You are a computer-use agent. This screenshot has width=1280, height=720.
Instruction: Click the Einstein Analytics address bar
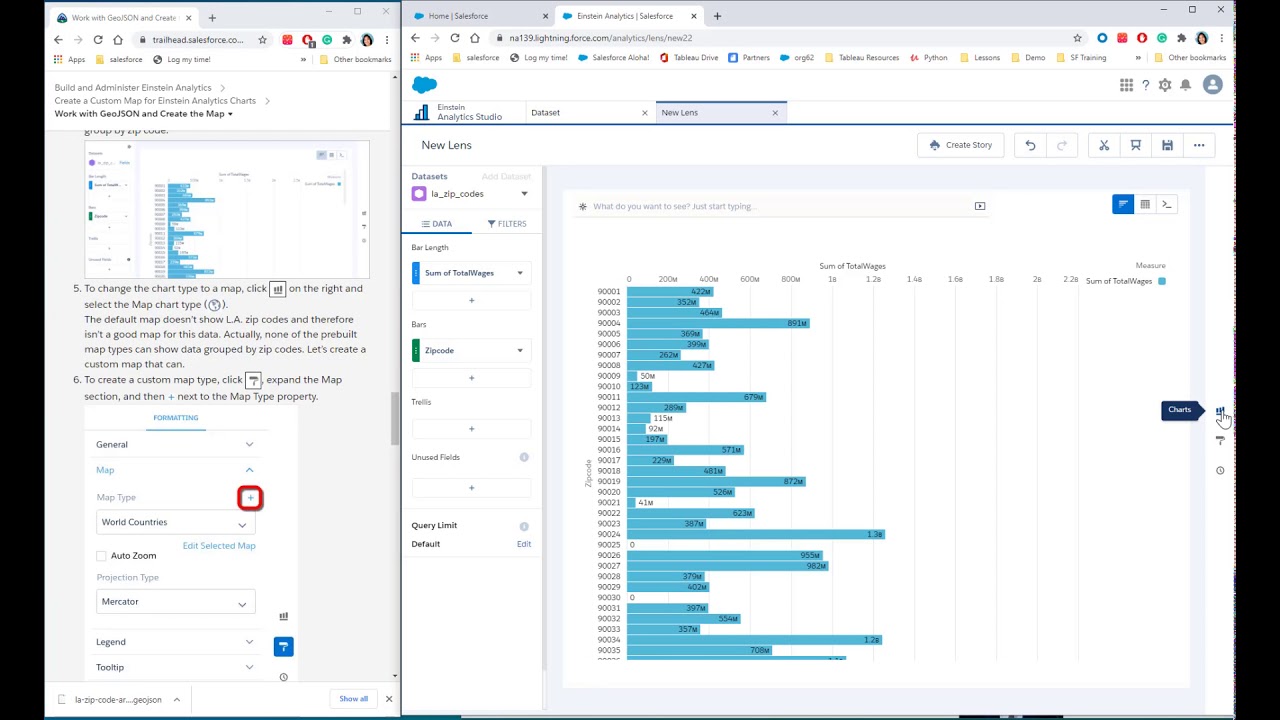tap(780, 38)
